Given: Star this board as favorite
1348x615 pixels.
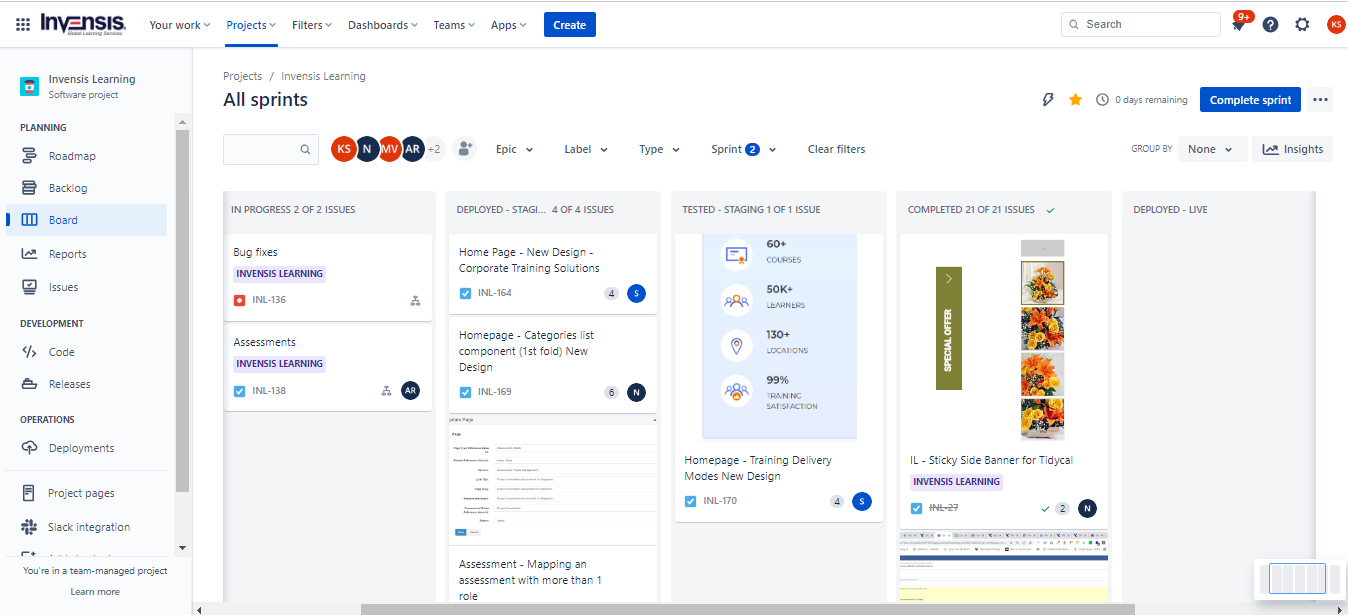Looking at the screenshot, I should (1076, 99).
